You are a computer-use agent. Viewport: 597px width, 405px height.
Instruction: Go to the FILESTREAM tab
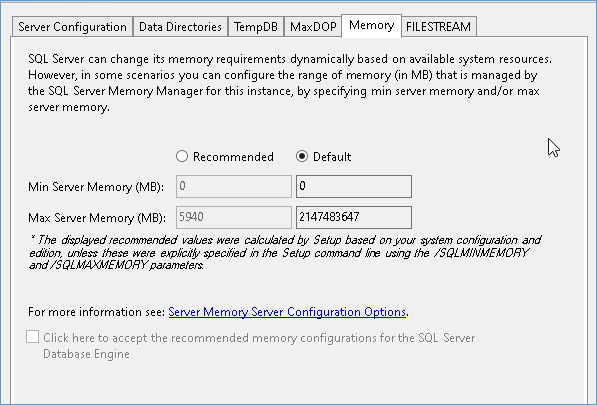(x=438, y=27)
